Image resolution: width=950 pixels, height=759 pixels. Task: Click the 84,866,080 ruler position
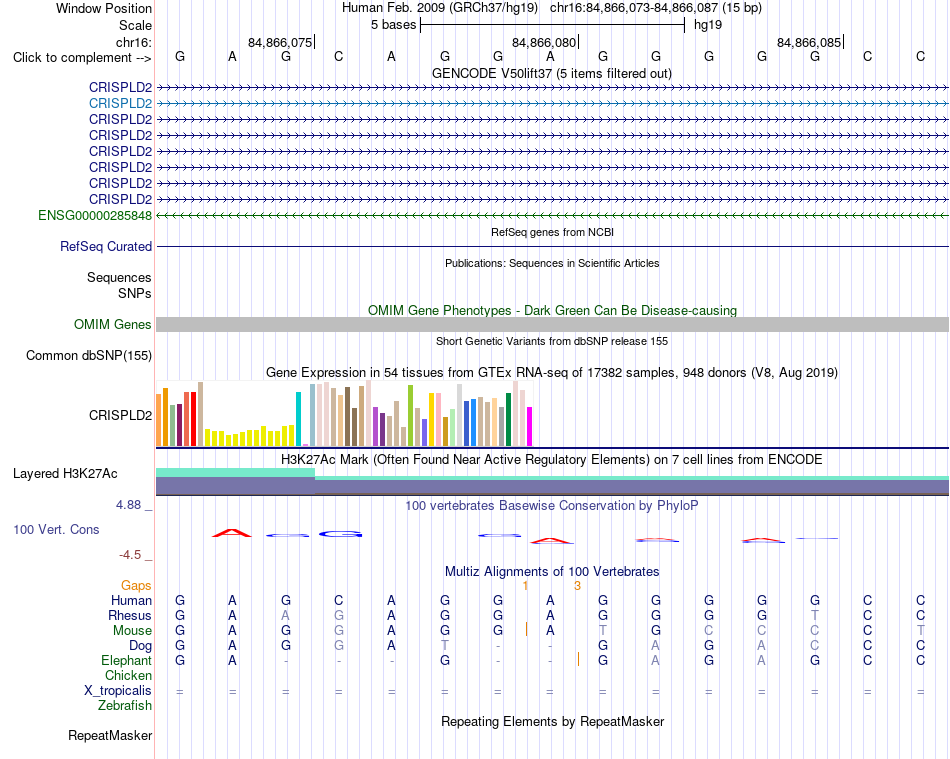[544, 42]
